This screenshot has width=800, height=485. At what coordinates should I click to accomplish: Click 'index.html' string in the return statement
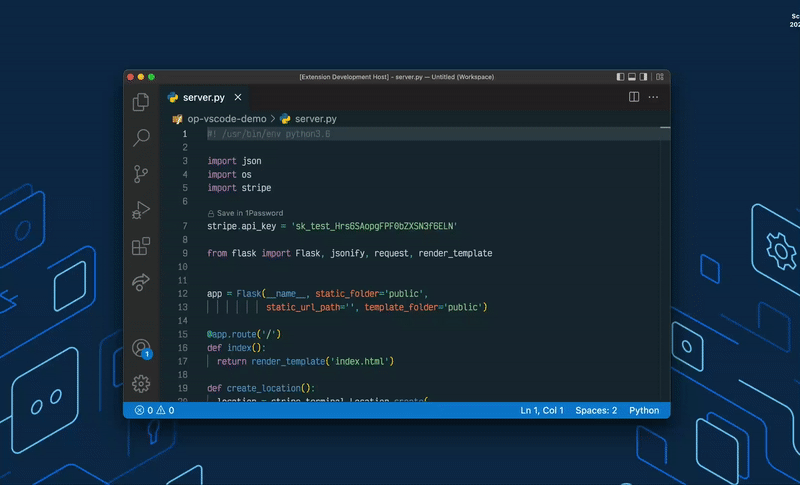click(362, 362)
